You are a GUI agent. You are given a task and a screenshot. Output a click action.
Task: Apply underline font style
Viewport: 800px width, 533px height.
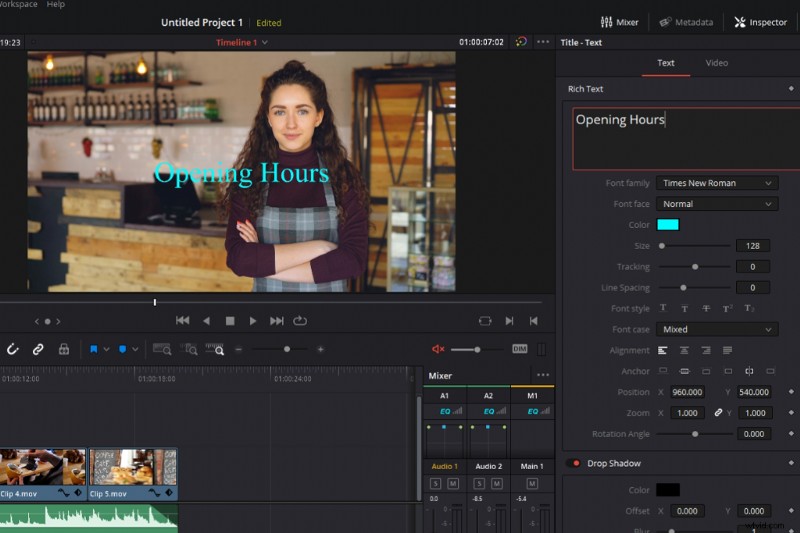coord(663,308)
